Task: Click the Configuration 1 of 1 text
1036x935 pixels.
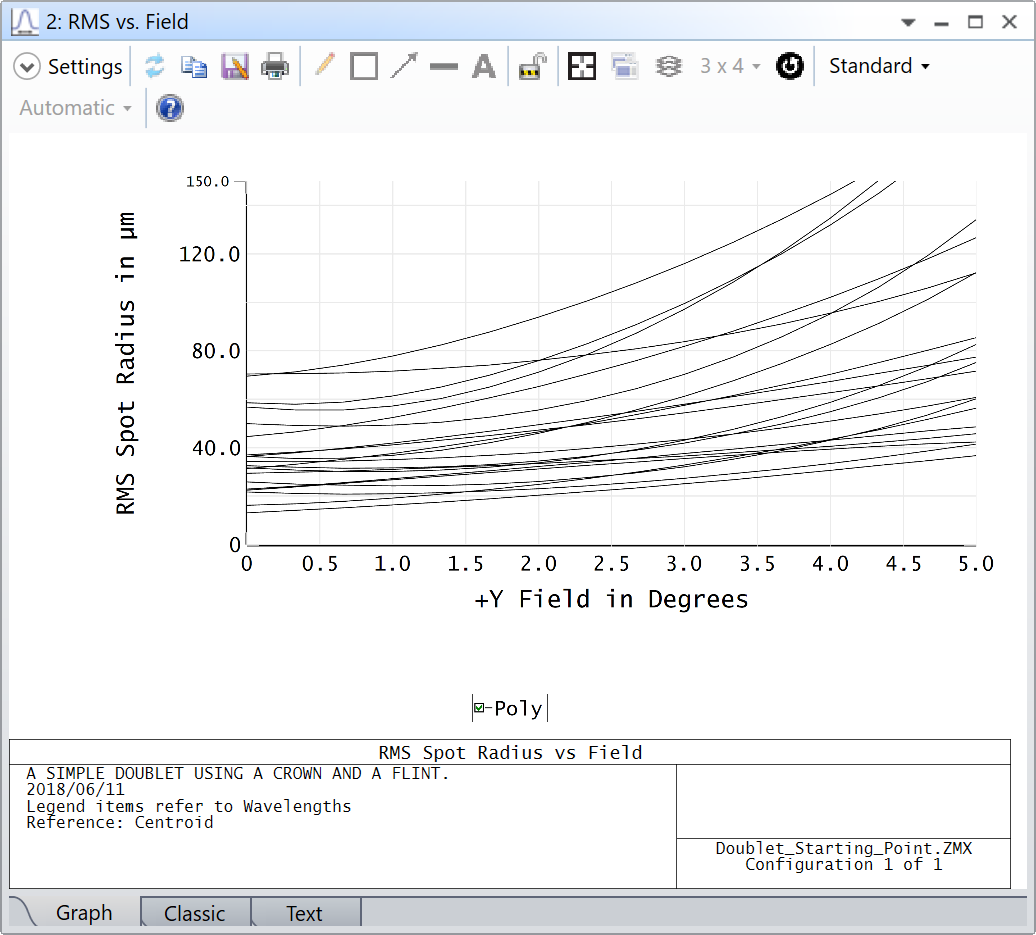Action: coord(844,864)
